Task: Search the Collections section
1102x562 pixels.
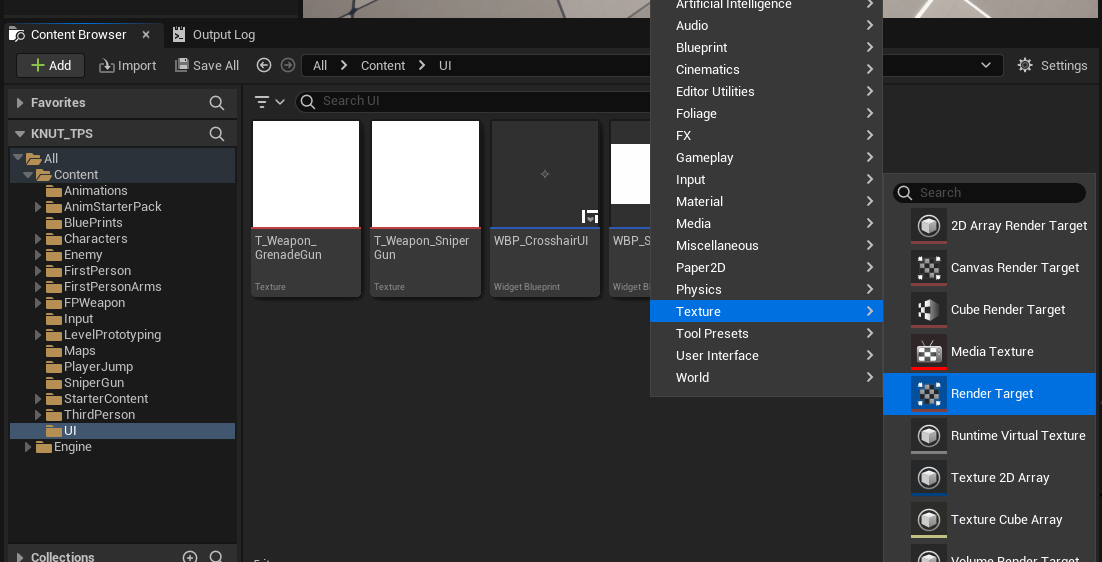Action: (x=216, y=557)
